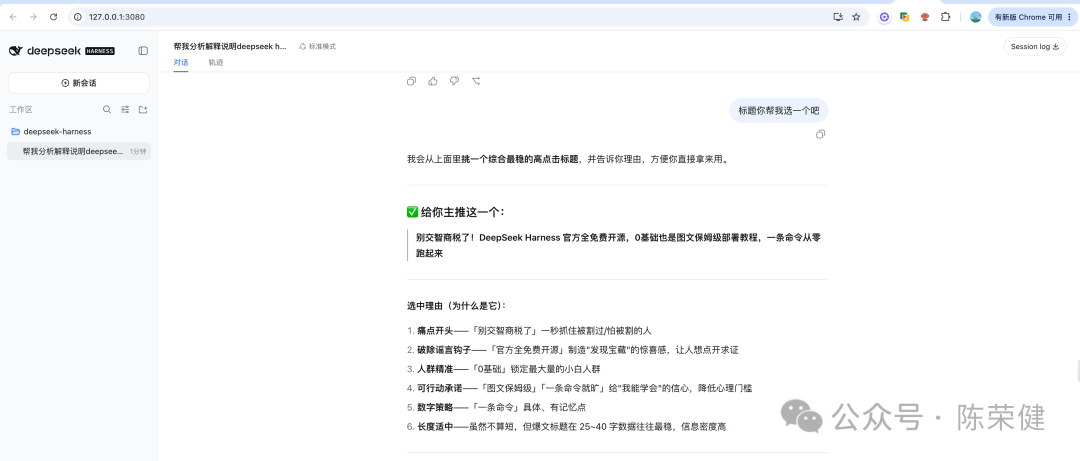Share or branch the reply via the arrow icon

[476, 81]
